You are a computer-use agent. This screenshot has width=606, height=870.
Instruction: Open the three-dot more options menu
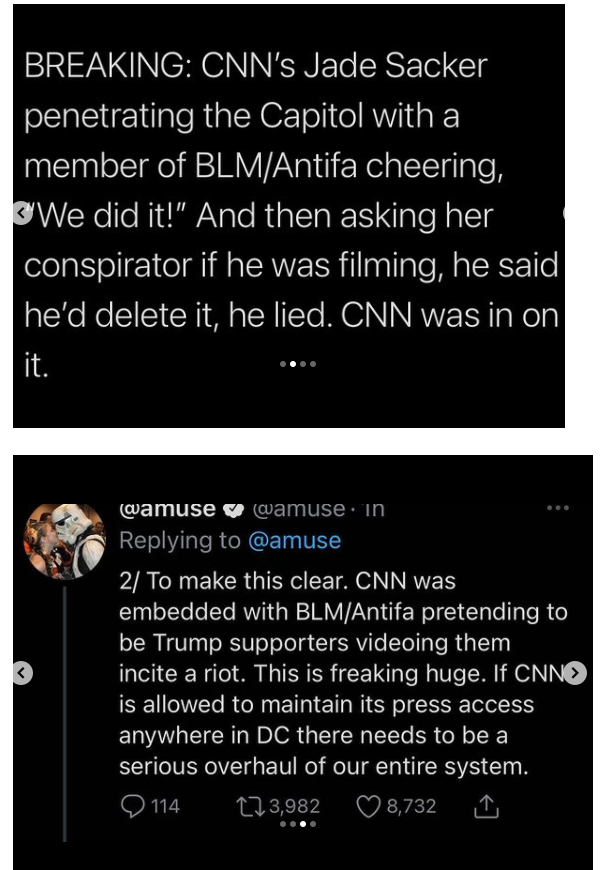coord(556,508)
